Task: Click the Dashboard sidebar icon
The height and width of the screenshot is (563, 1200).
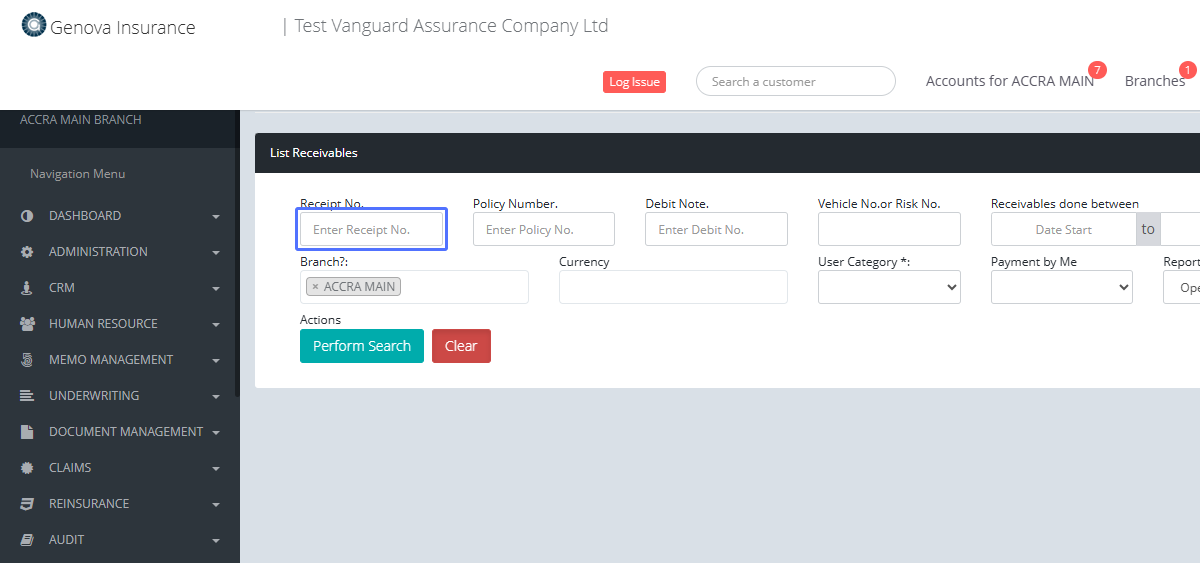Action: pos(27,216)
